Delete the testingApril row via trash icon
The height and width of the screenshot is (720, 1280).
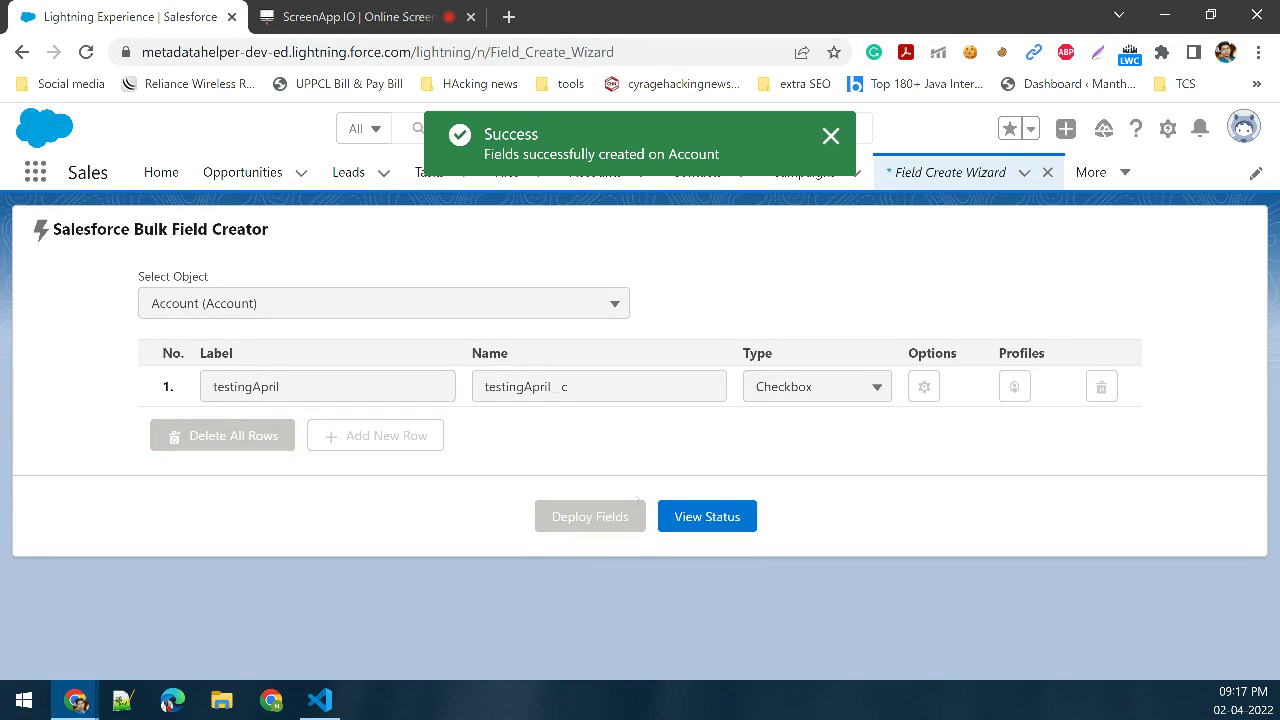coord(1100,385)
